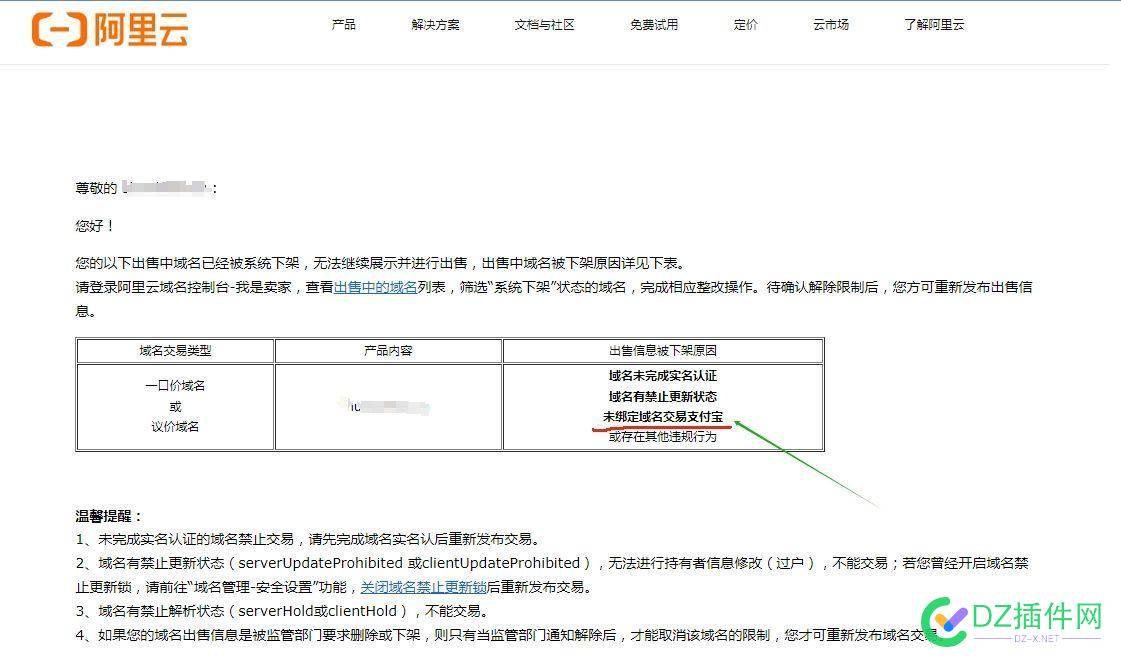The width and height of the screenshot is (1121, 662).
Task: Open 了解阿里云 in the navigation
Action: [934, 25]
